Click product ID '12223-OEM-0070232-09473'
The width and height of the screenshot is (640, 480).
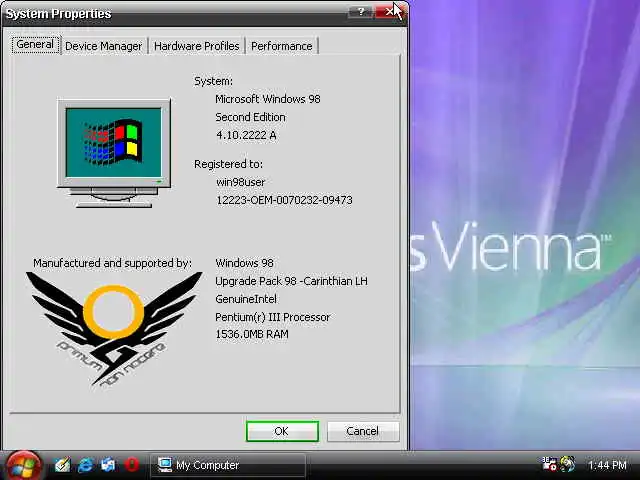tap(284, 200)
